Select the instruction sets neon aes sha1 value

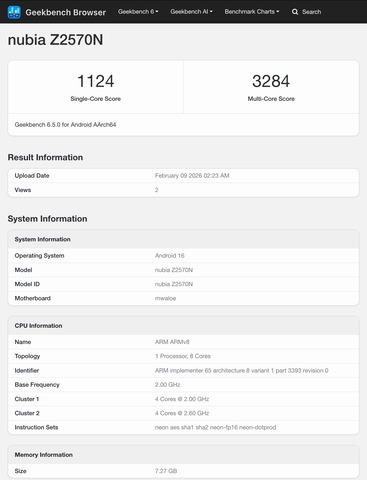(215, 427)
